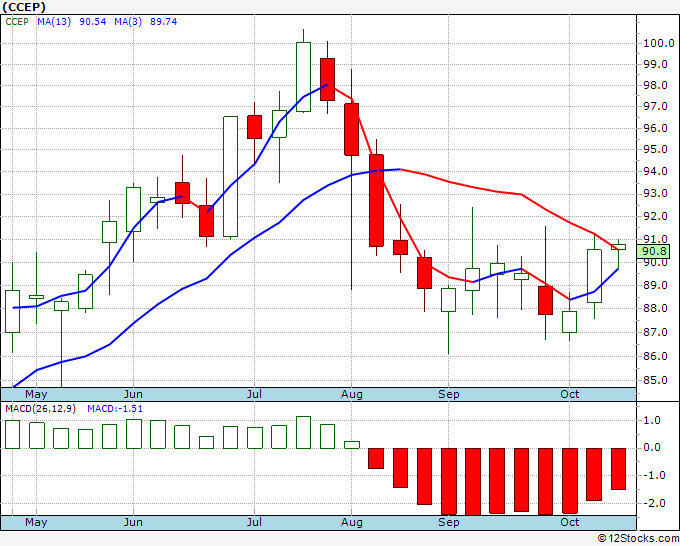Click the MACD:-1.51 value label
This screenshot has height=546, width=680.
click(115, 409)
